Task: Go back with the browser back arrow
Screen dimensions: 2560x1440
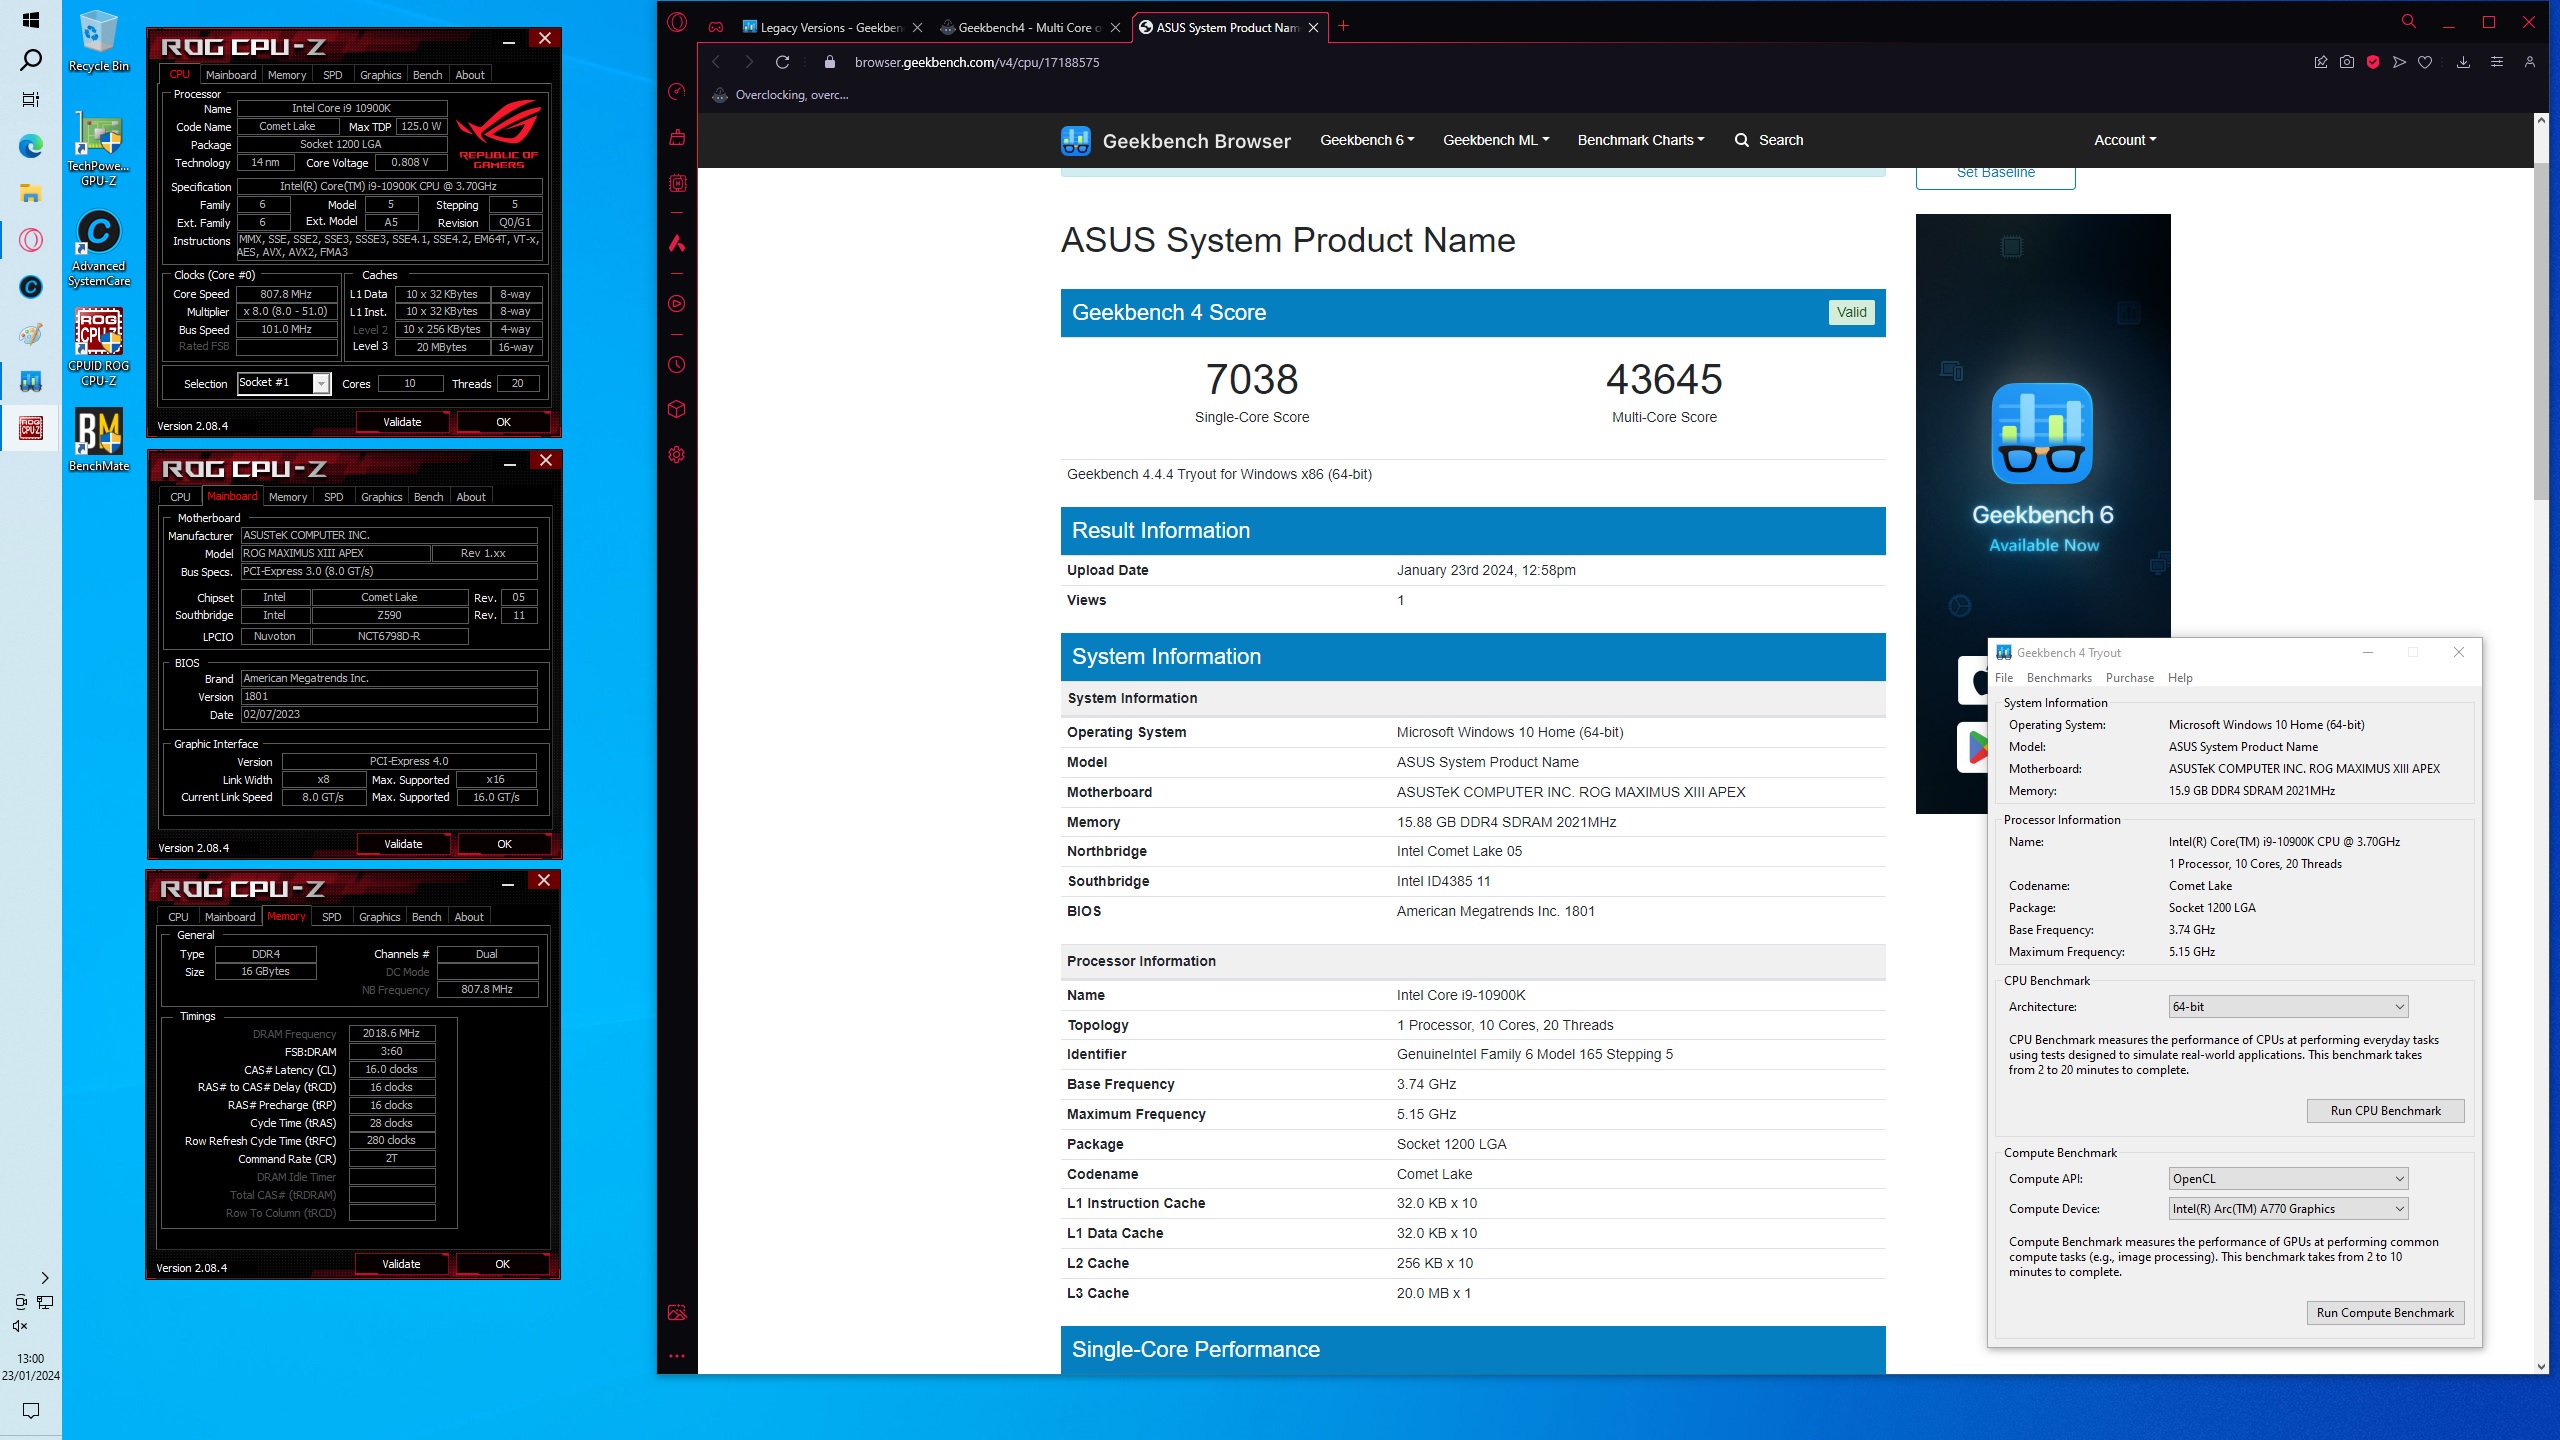Action: click(x=716, y=62)
